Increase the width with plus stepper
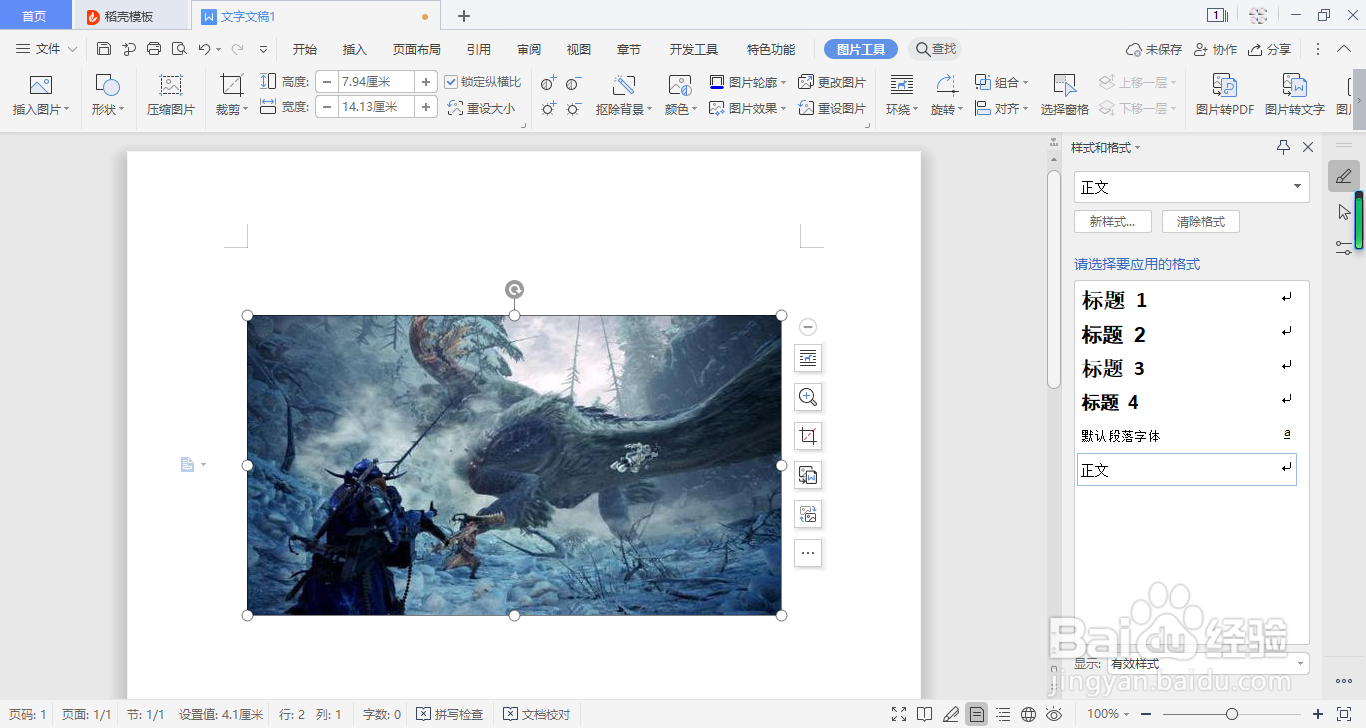This screenshot has width=1366, height=728. (x=426, y=107)
